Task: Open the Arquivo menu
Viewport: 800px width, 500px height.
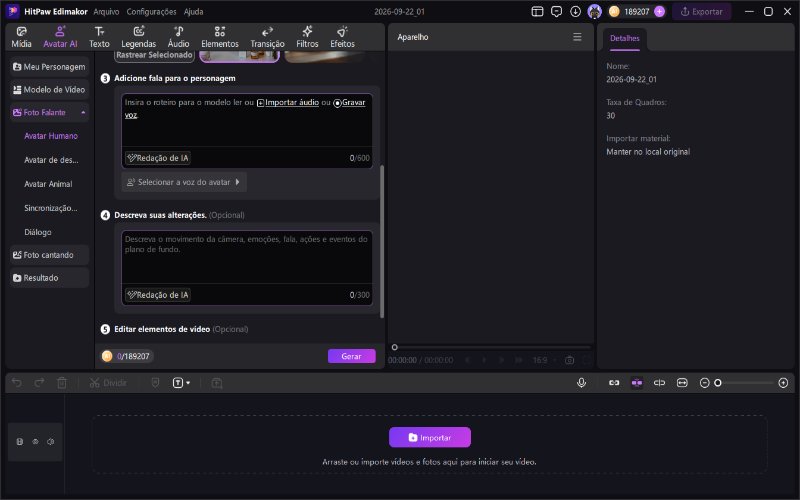Action: [x=106, y=11]
